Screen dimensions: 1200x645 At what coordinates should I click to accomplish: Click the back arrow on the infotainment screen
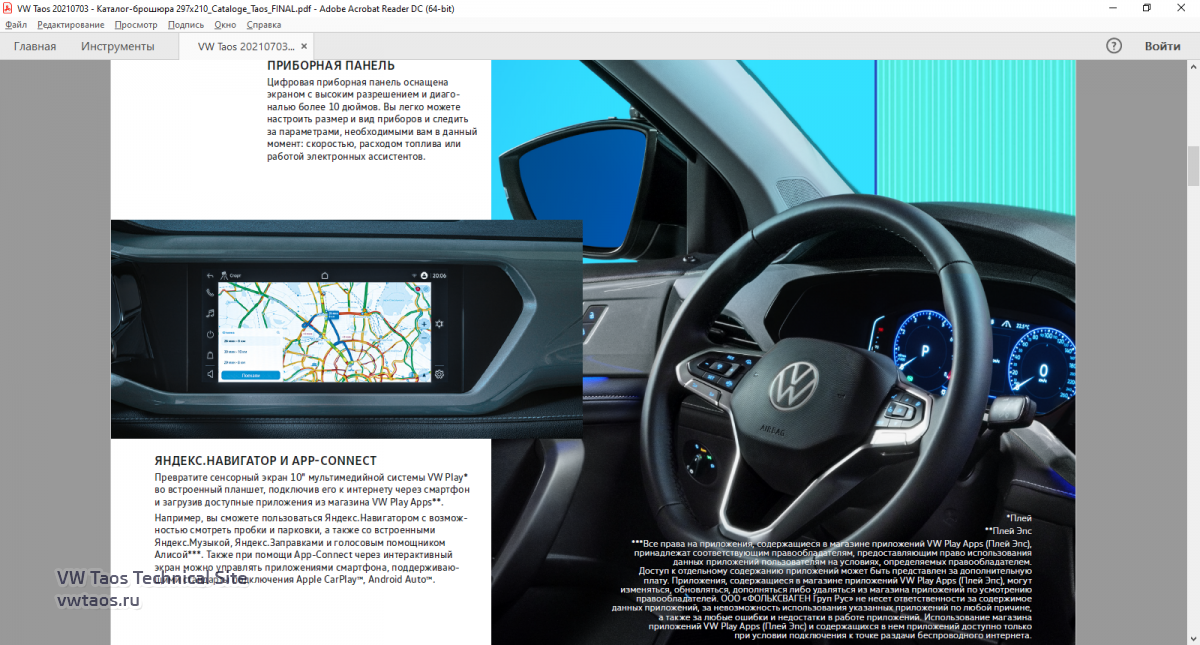[210, 275]
